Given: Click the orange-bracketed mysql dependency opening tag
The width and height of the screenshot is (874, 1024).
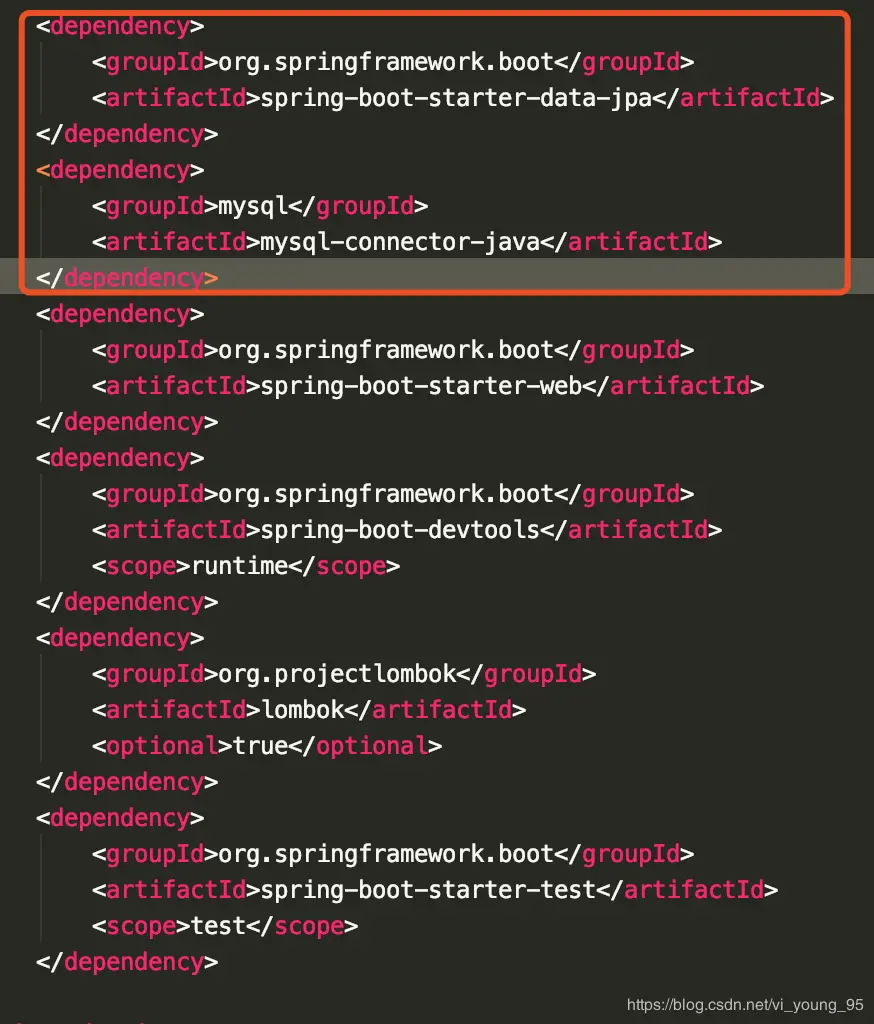Looking at the screenshot, I should click(120, 170).
